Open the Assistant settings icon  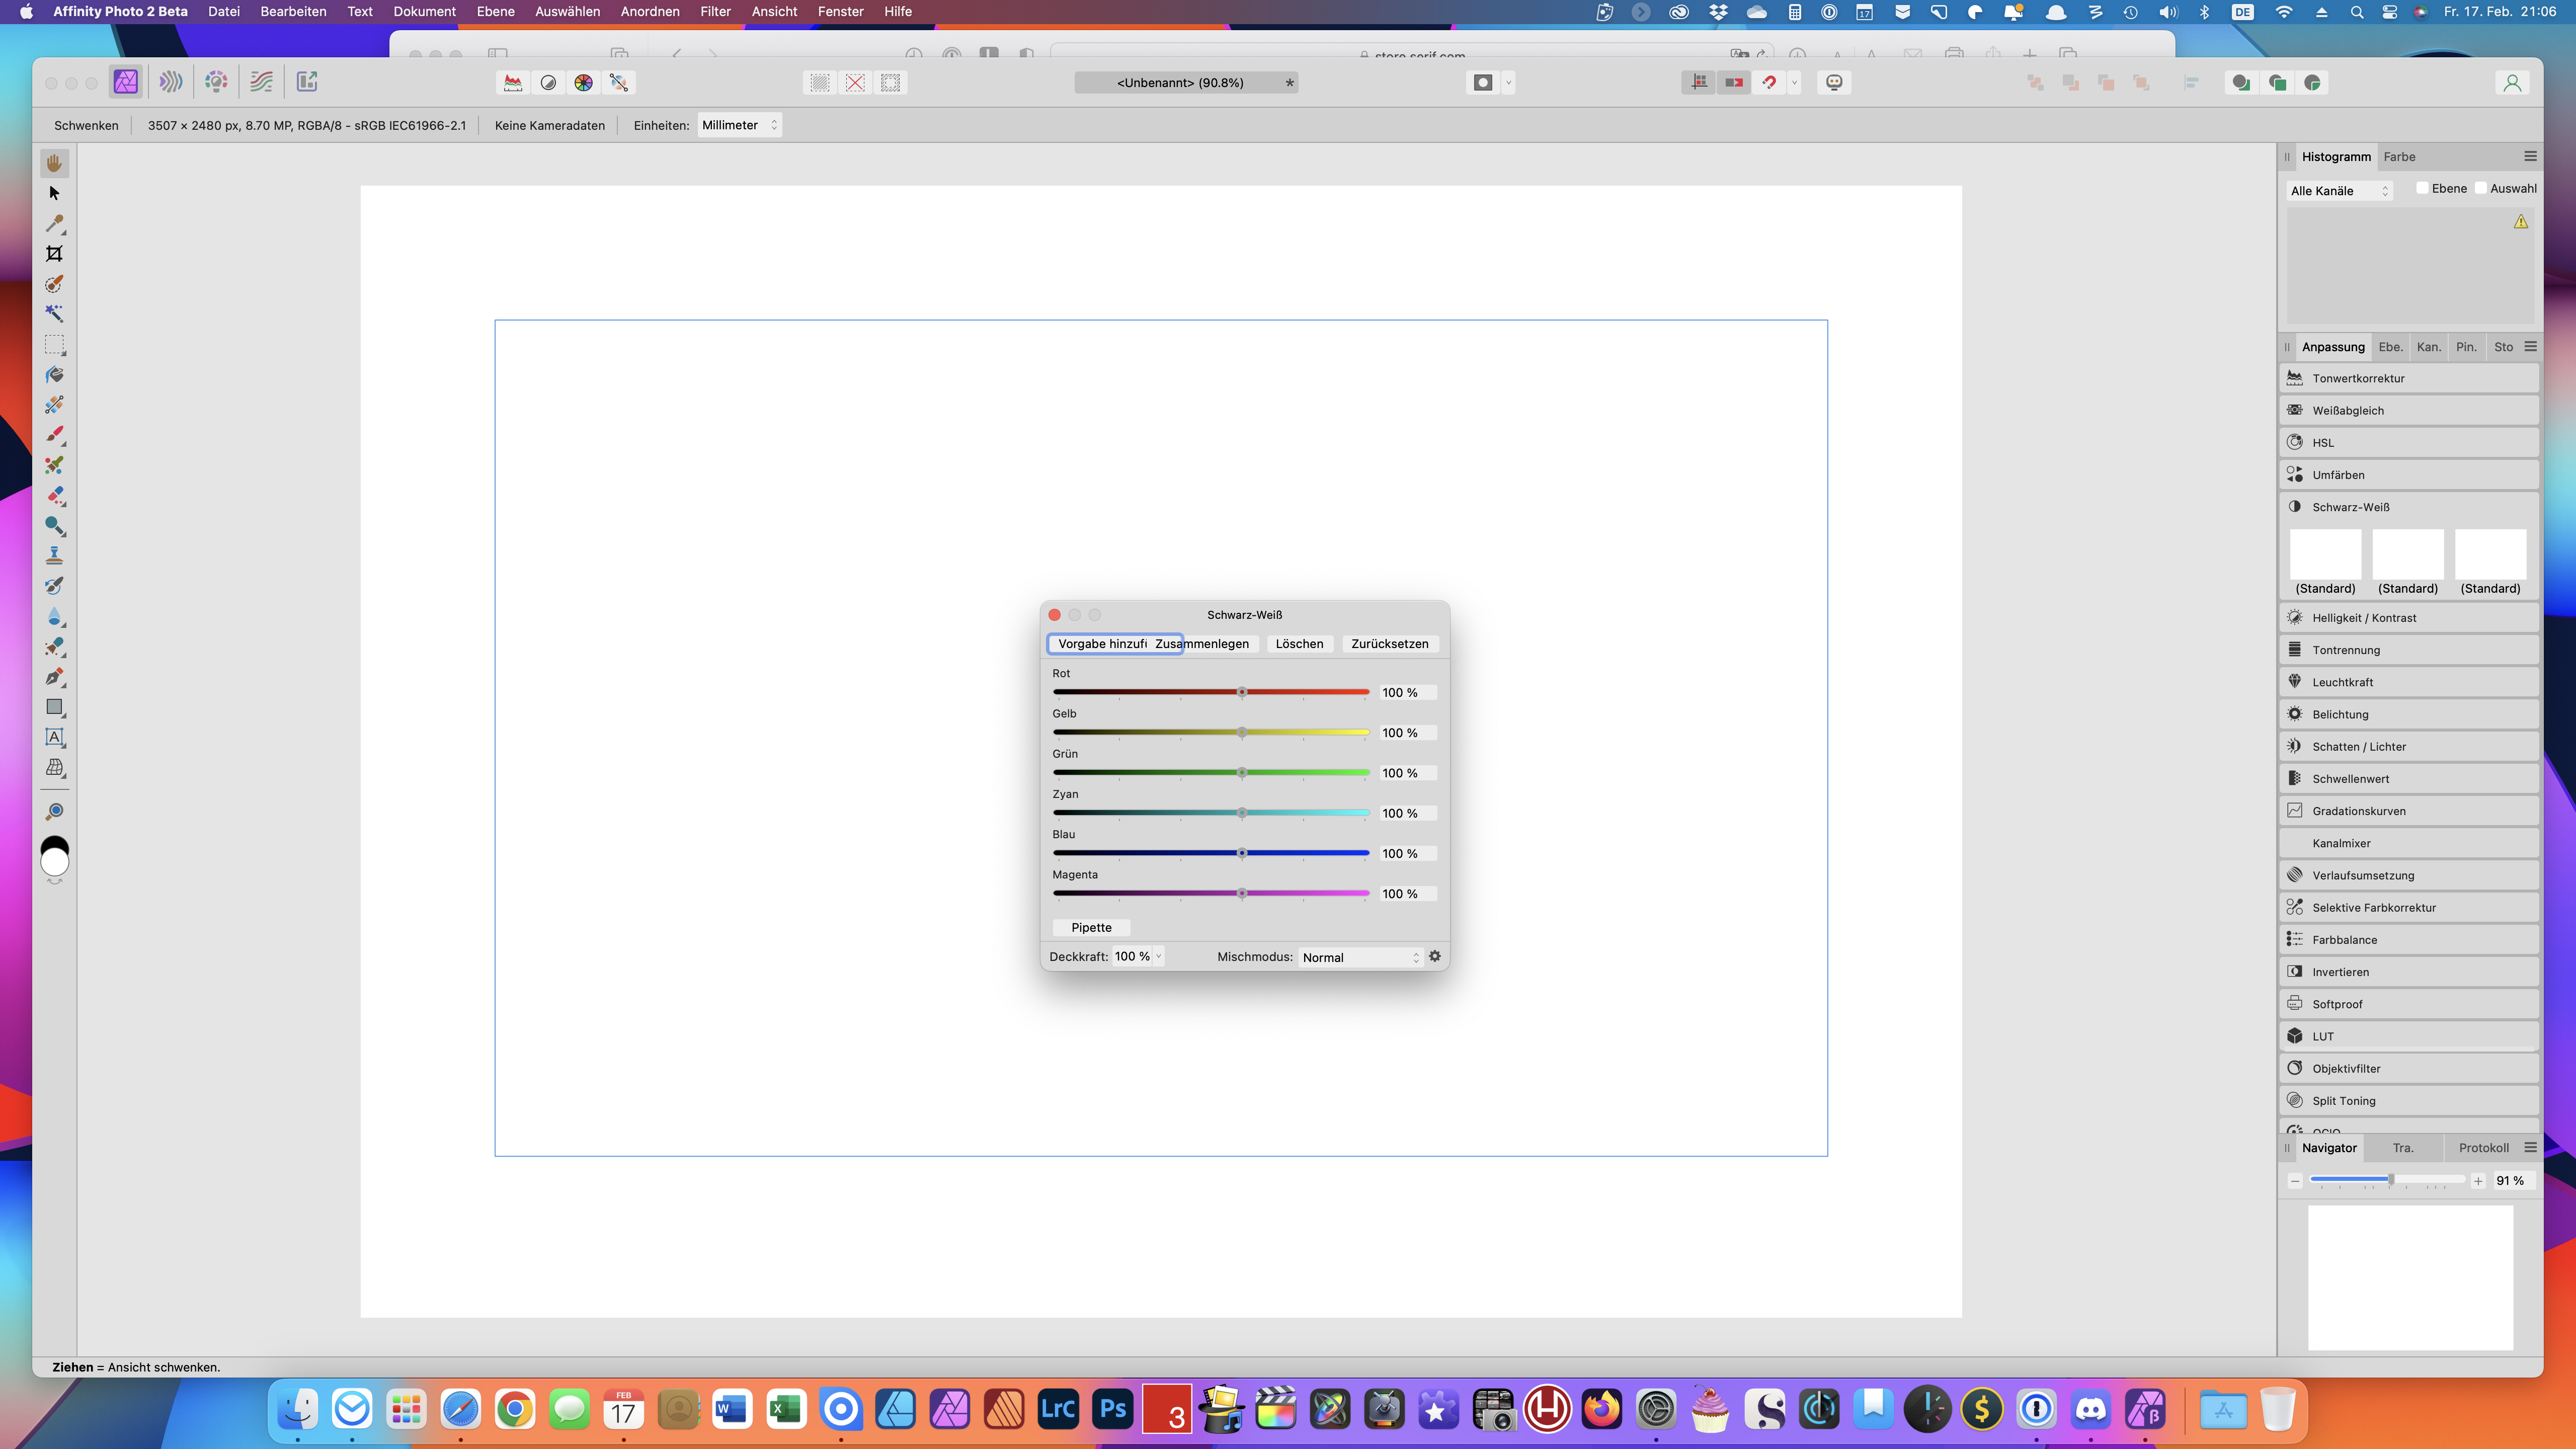(x=1834, y=83)
